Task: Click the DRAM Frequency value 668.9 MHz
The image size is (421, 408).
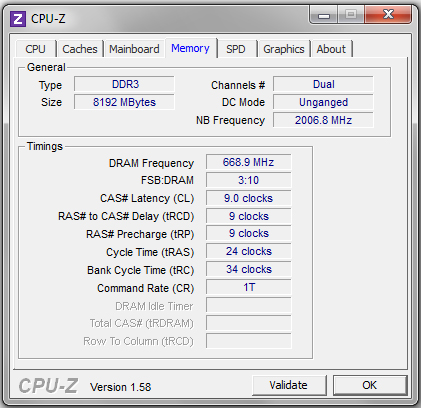Action: pos(249,162)
